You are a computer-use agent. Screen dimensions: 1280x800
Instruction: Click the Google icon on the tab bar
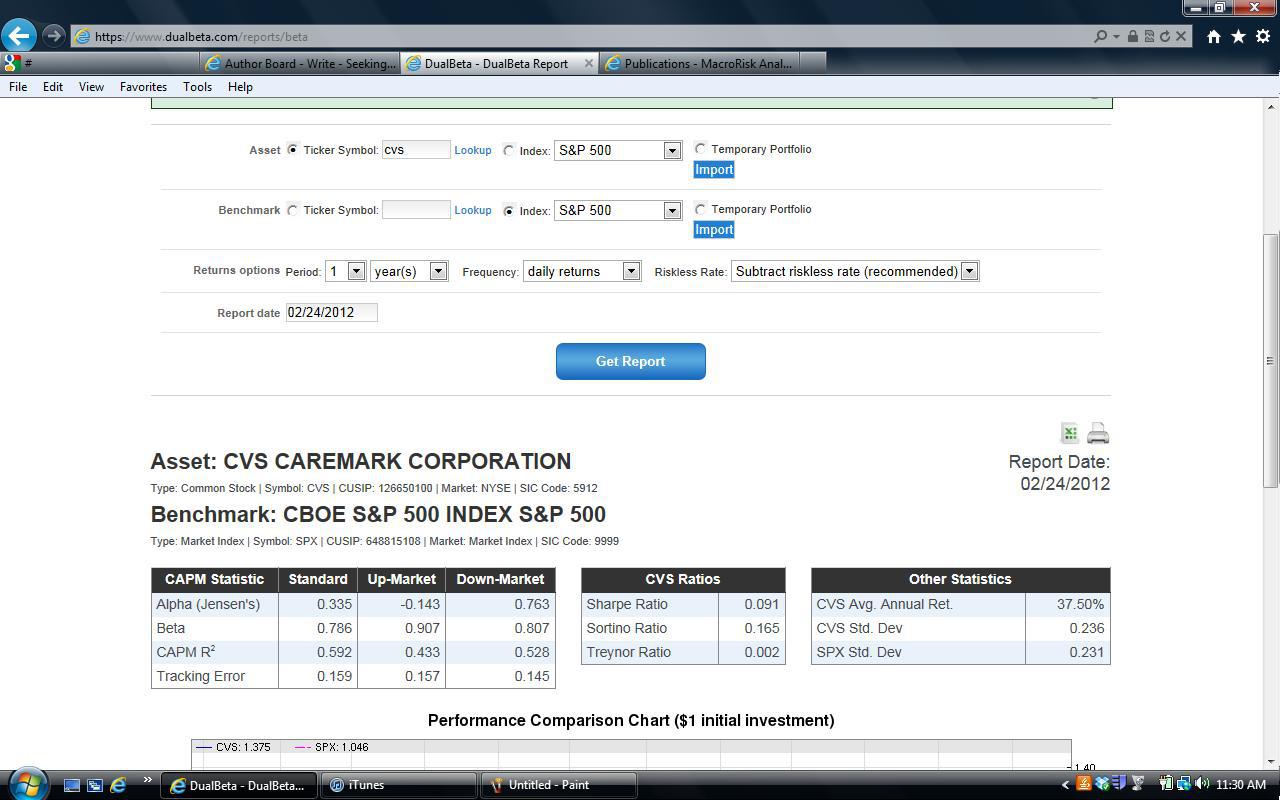point(12,63)
